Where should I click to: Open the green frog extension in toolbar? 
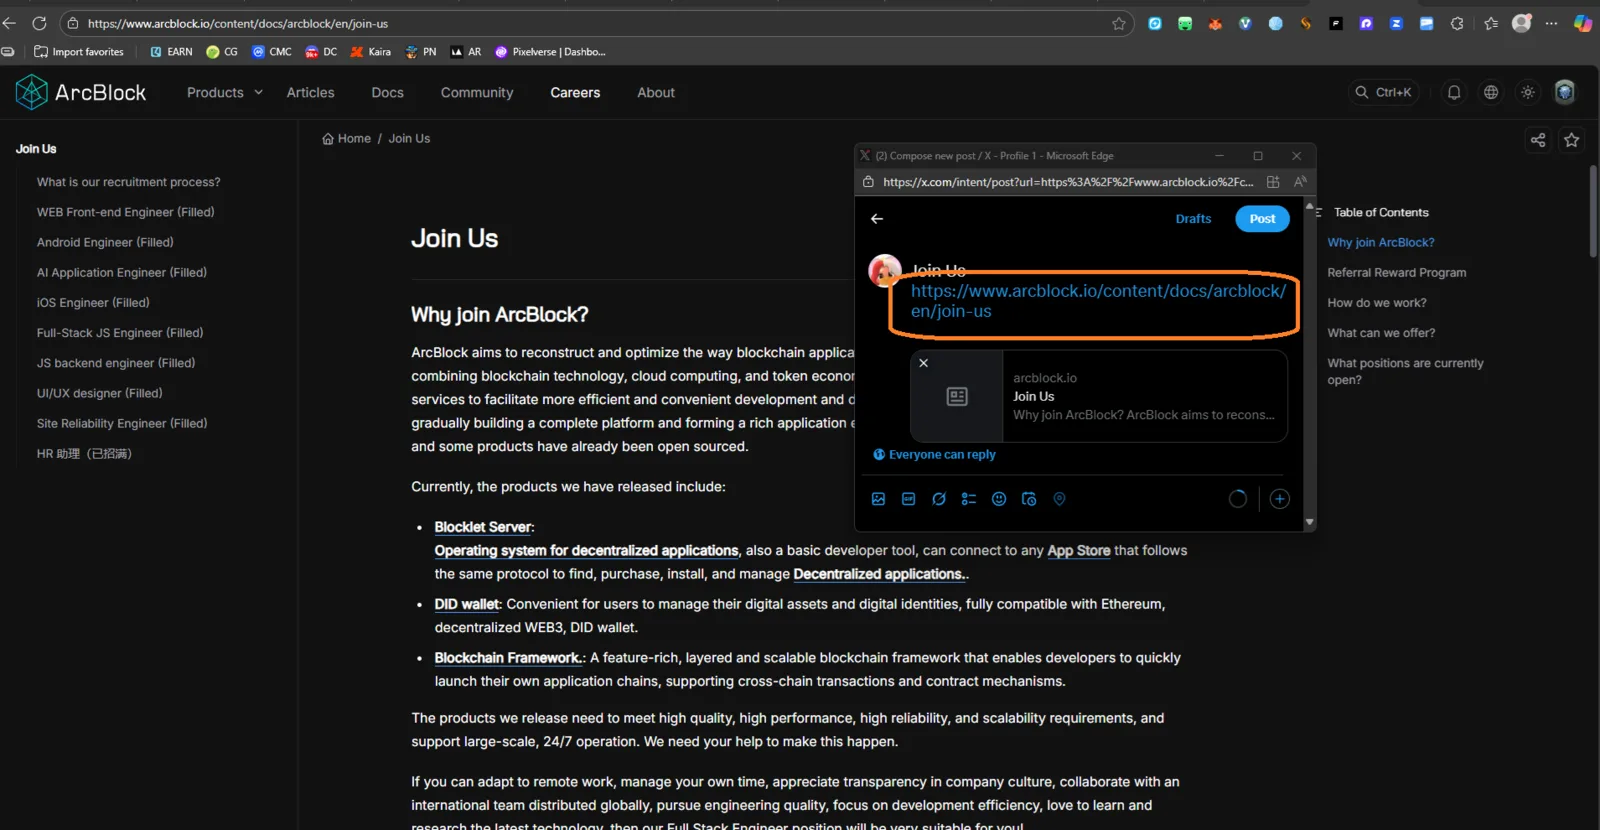pyautogui.click(x=1185, y=23)
